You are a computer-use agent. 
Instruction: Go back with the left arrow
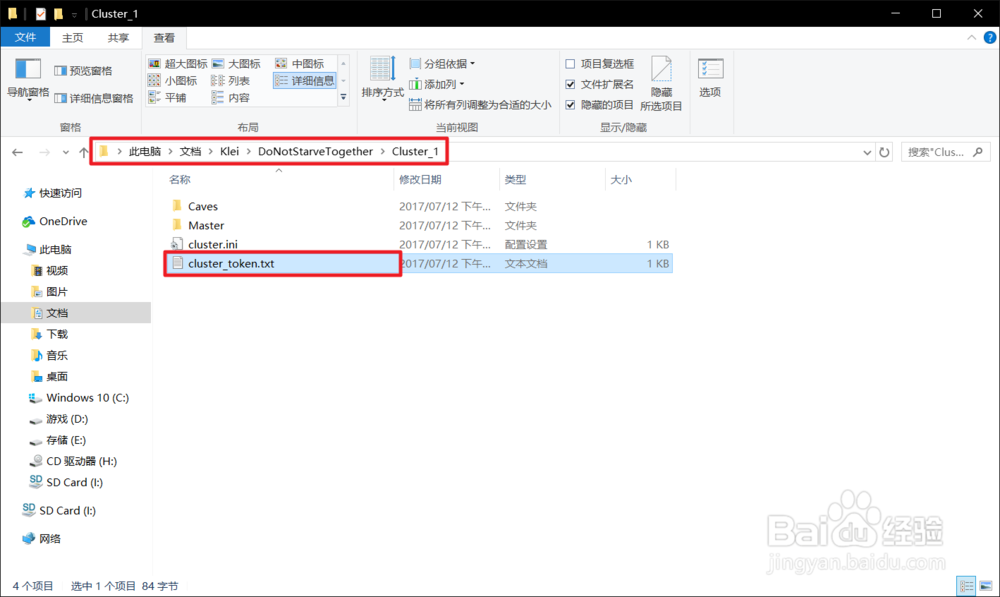click(x=17, y=152)
